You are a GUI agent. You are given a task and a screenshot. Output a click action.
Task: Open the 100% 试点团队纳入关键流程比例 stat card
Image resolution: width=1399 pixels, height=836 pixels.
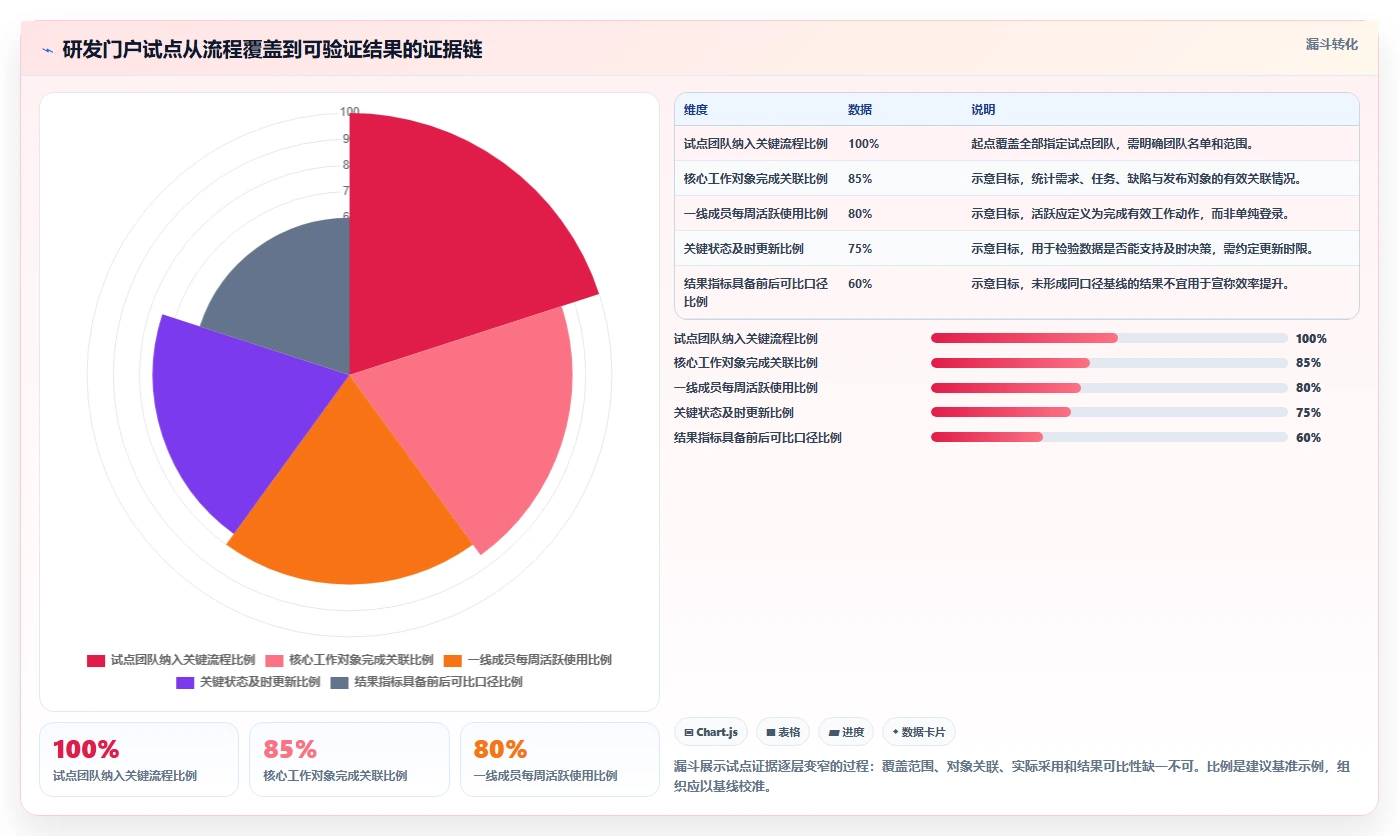click(x=139, y=760)
